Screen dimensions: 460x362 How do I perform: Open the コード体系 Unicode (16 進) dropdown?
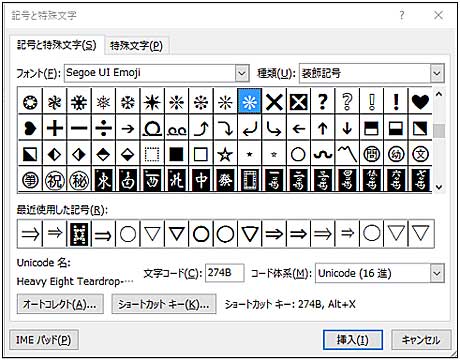pyautogui.click(x=437, y=273)
